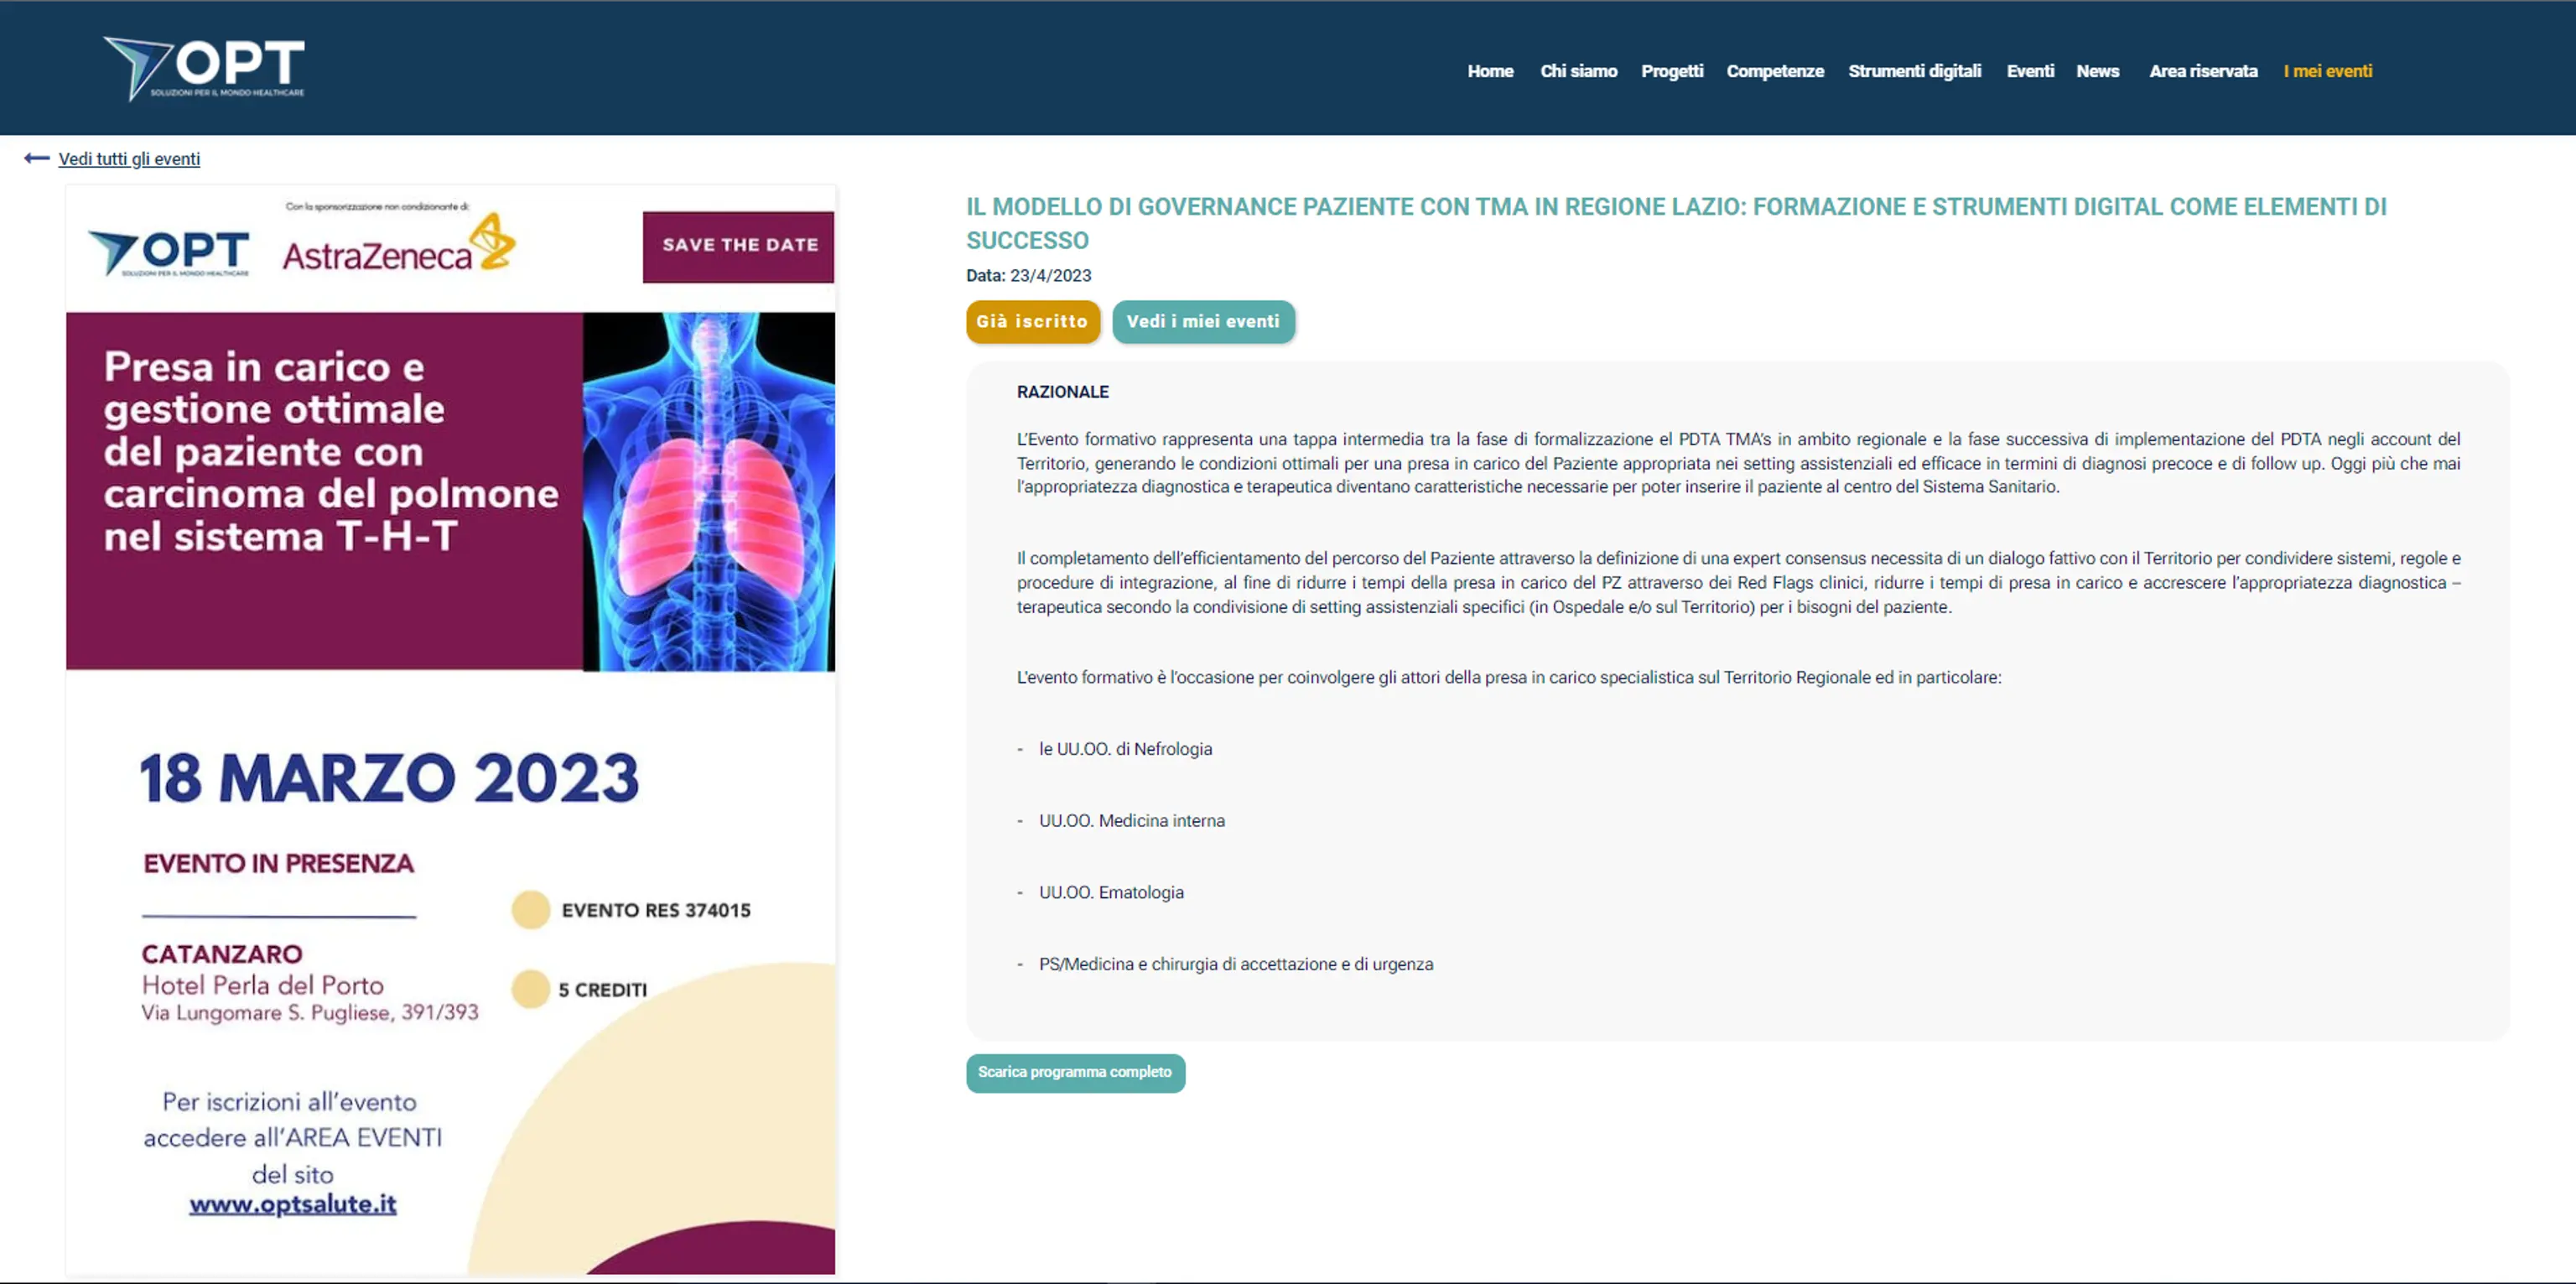Open Chi siamo menu
Image resolution: width=2576 pixels, height=1284 pixels.
[1578, 71]
